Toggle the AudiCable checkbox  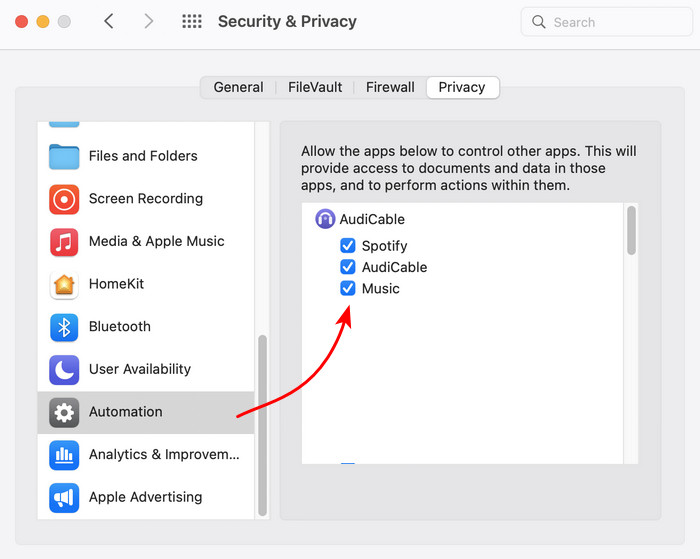pyautogui.click(x=348, y=267)
